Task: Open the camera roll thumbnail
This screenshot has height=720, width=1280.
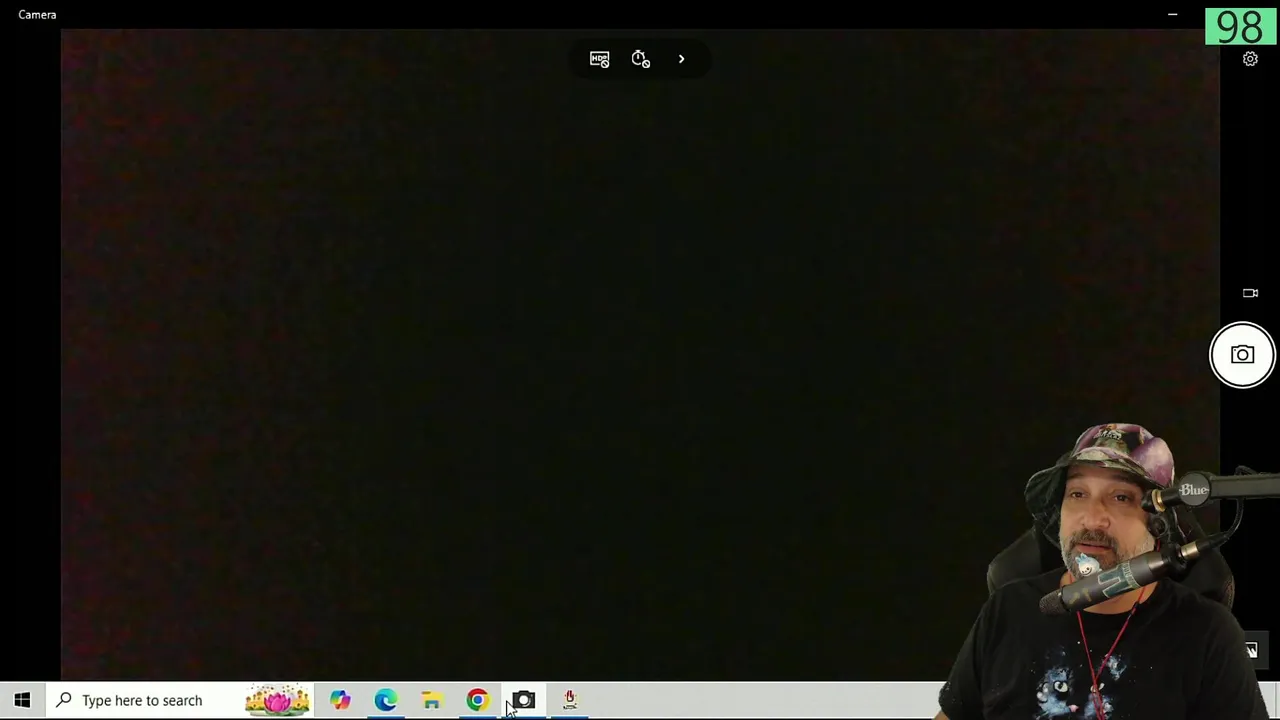Action: point(1251,650)
